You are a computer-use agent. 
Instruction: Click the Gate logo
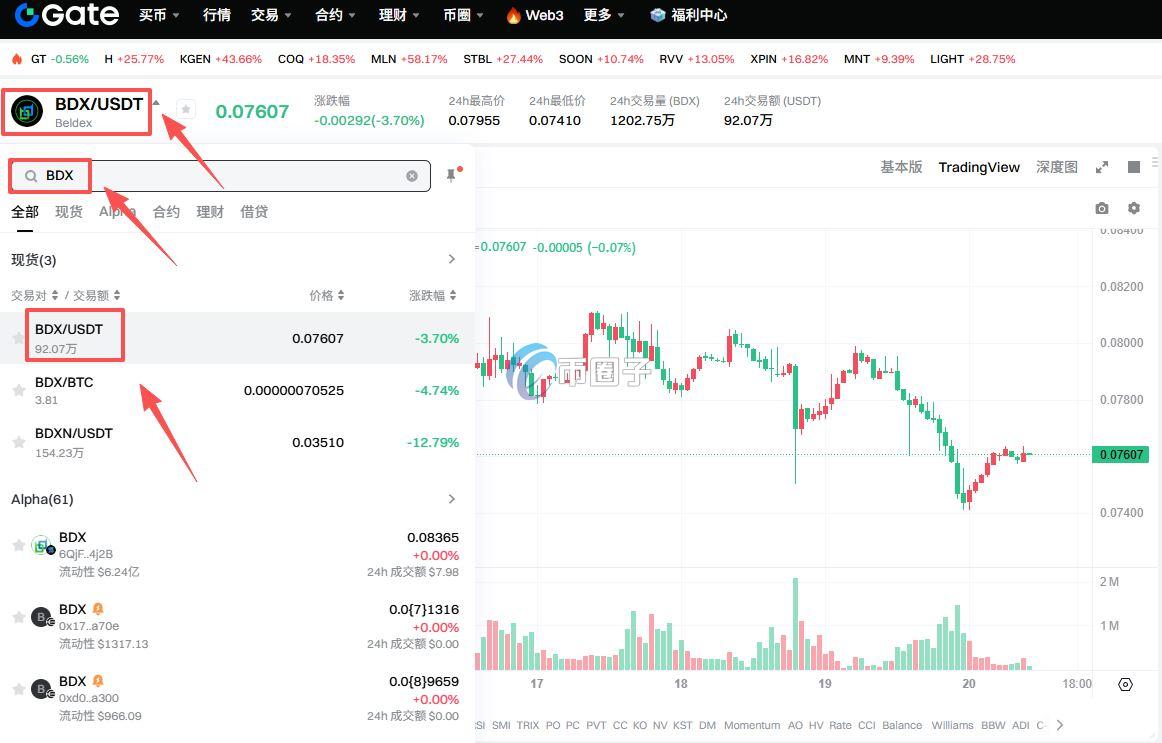click(66, 15)
